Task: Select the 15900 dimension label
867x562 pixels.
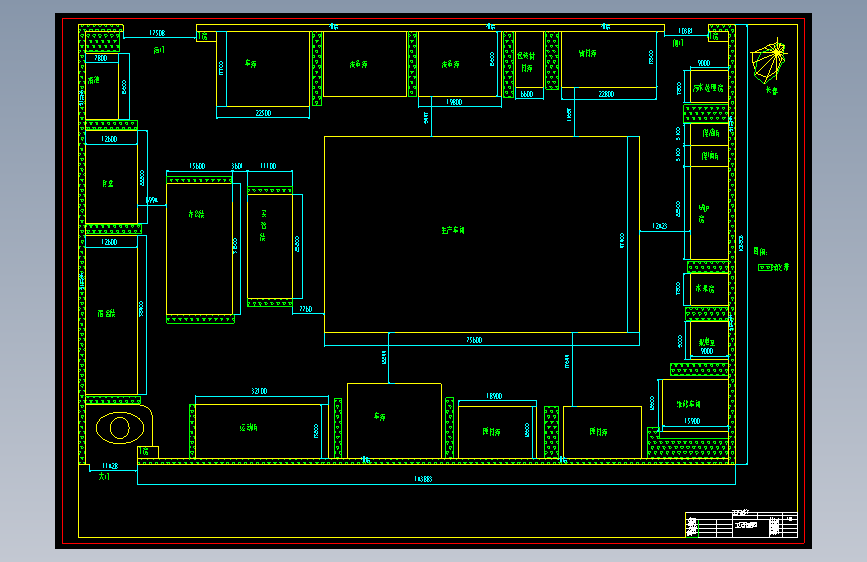Action: coord(692,421)
